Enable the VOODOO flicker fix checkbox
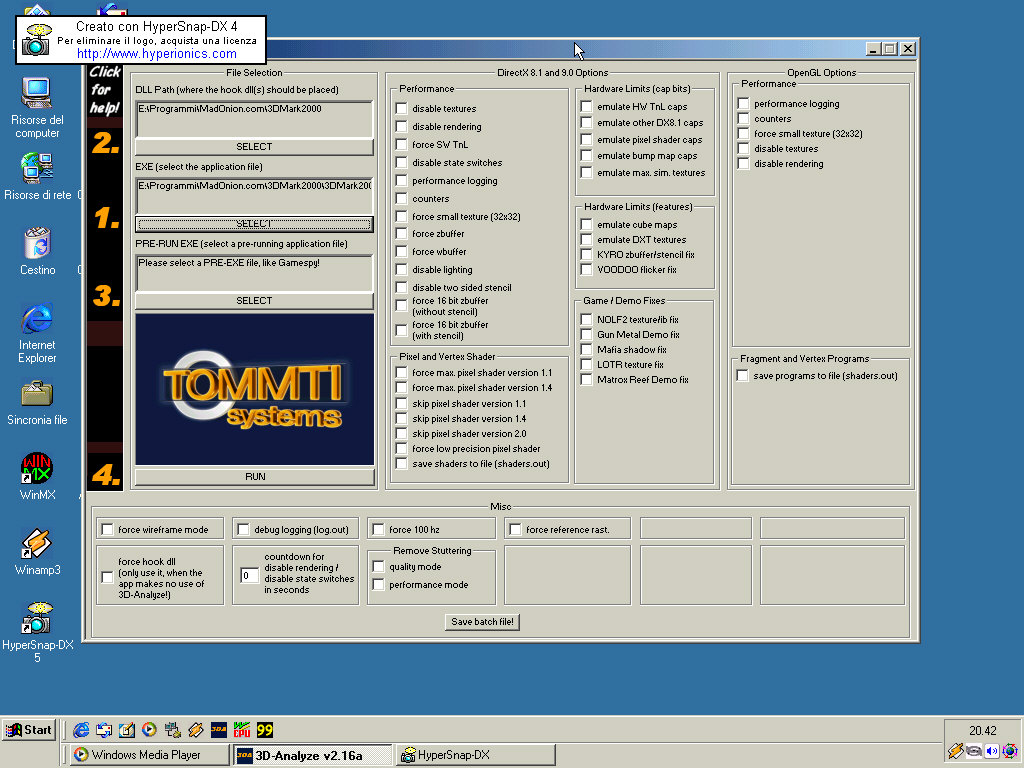Screen dimensions: 1024x768 pos(586,270)
